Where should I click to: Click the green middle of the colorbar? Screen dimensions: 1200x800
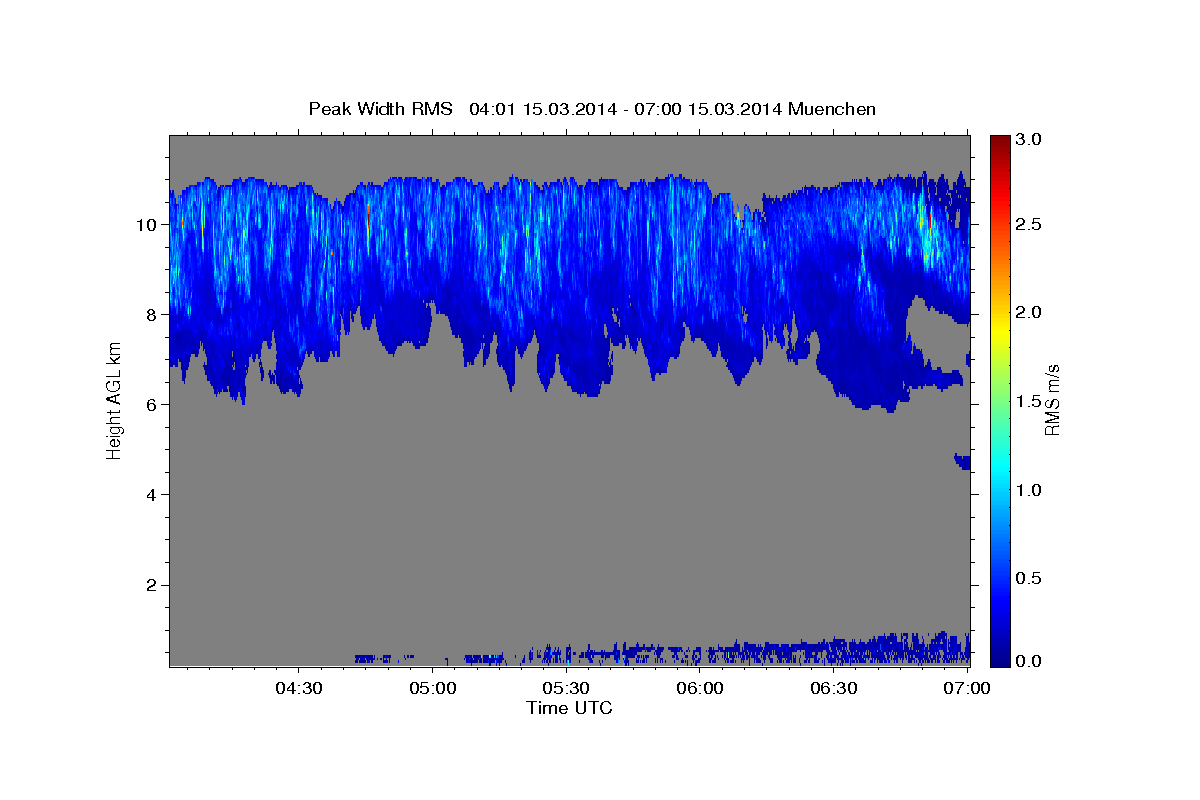pyautogui.click(x=1000, y=400)
